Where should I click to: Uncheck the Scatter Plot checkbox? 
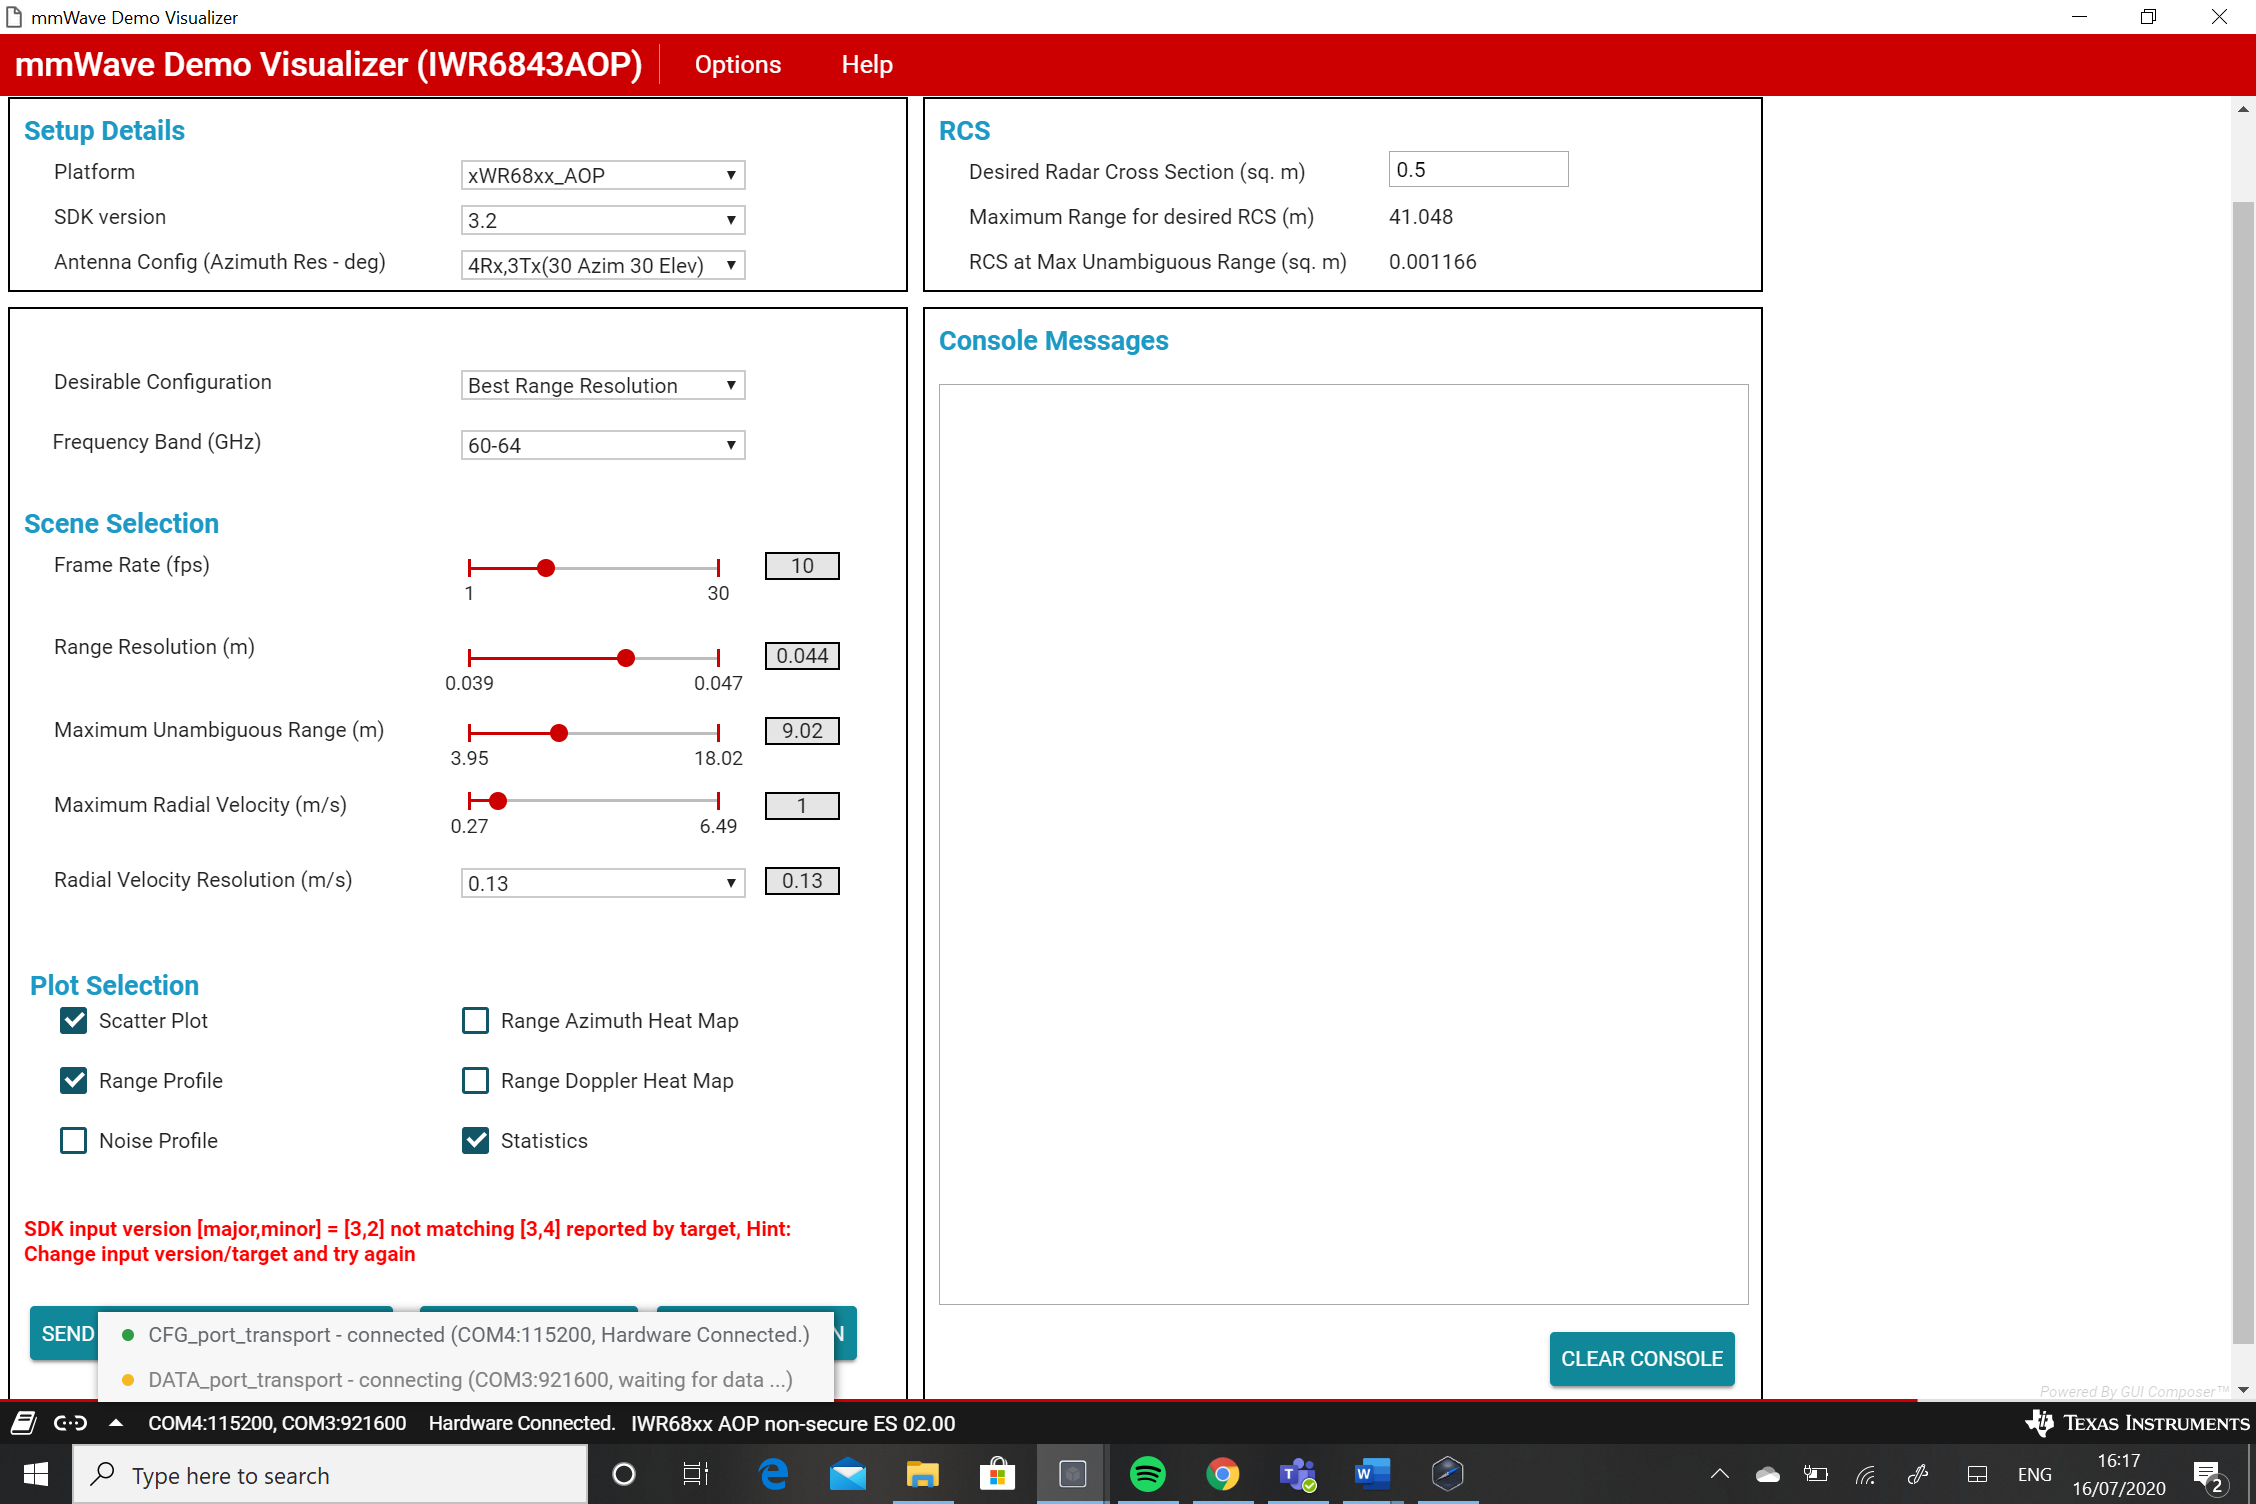(x=74, y=1021)
